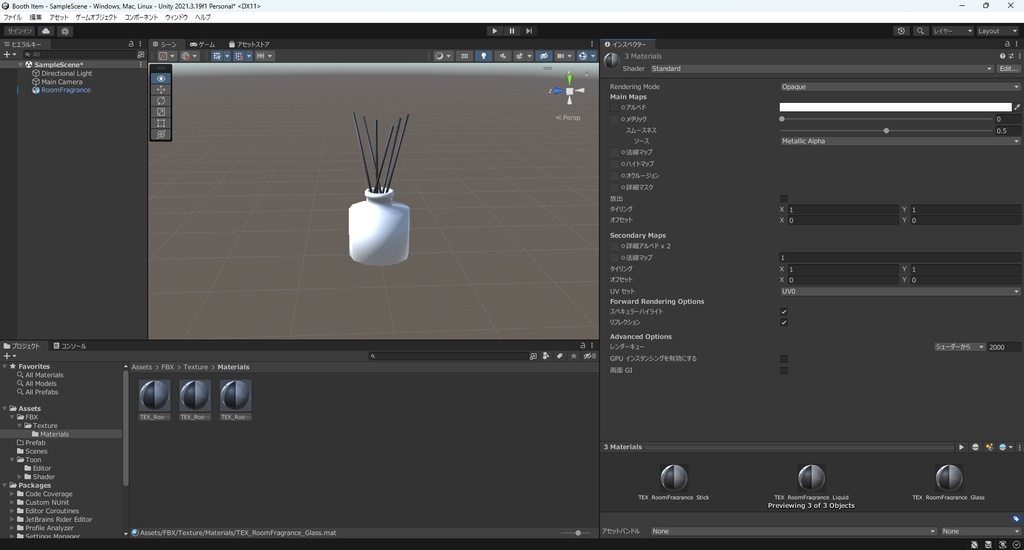Click the Play button
This screenshot has width=1024, height=550.
494,31
